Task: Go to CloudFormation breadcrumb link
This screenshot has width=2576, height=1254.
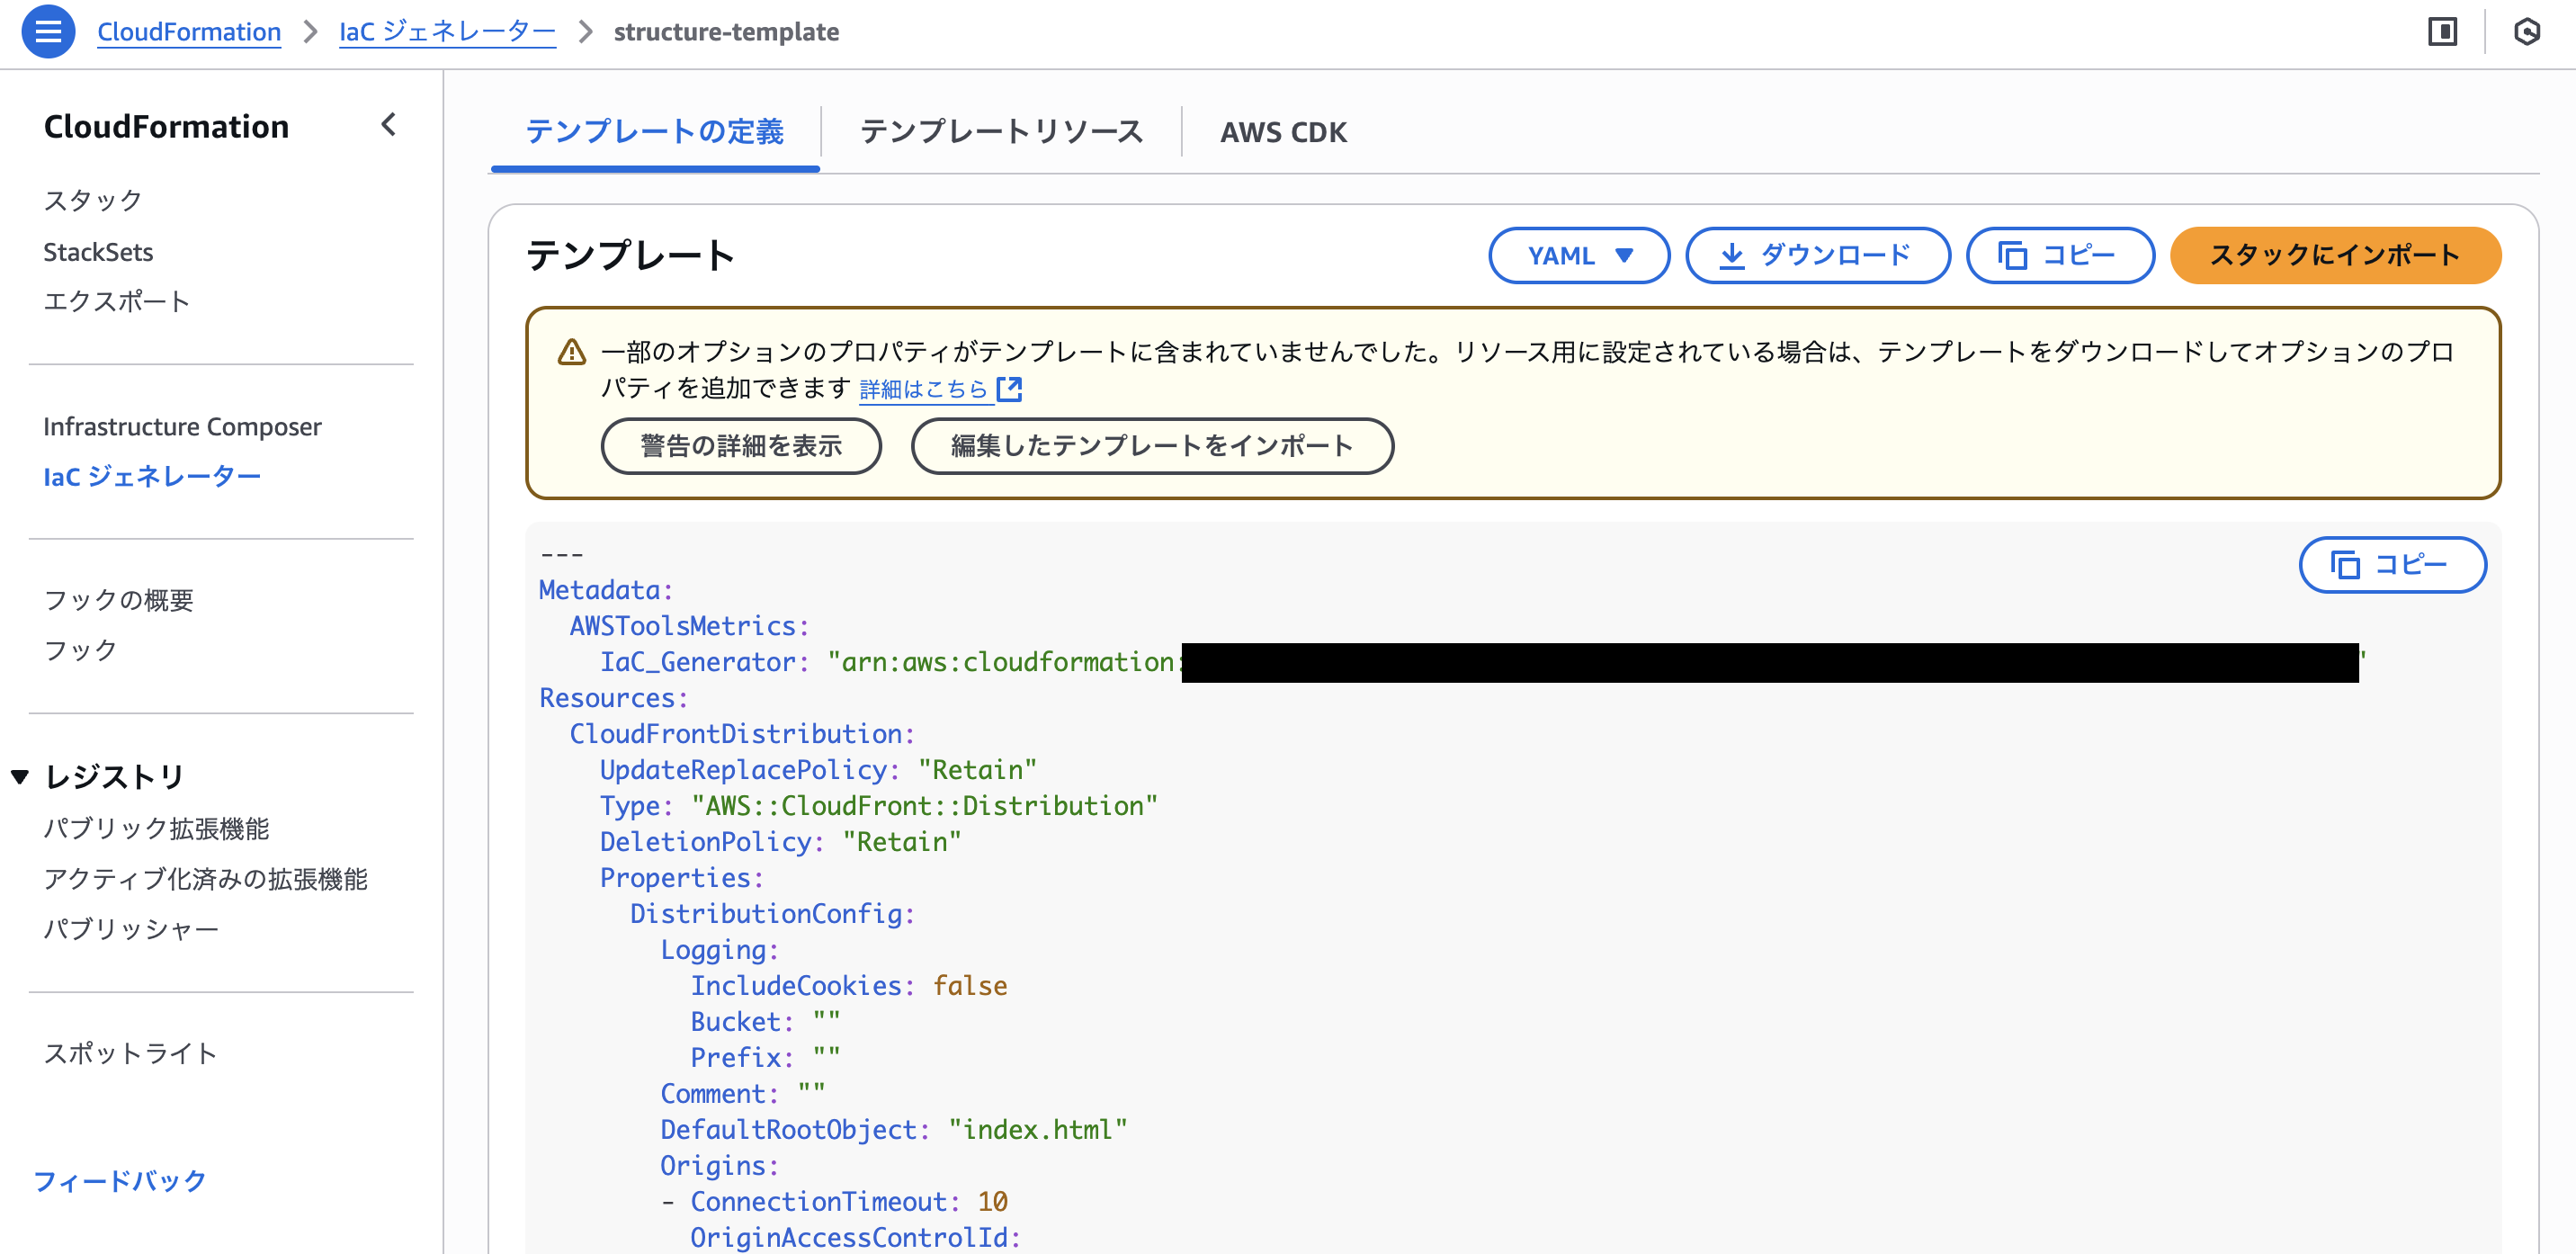Action: point(189,32)
